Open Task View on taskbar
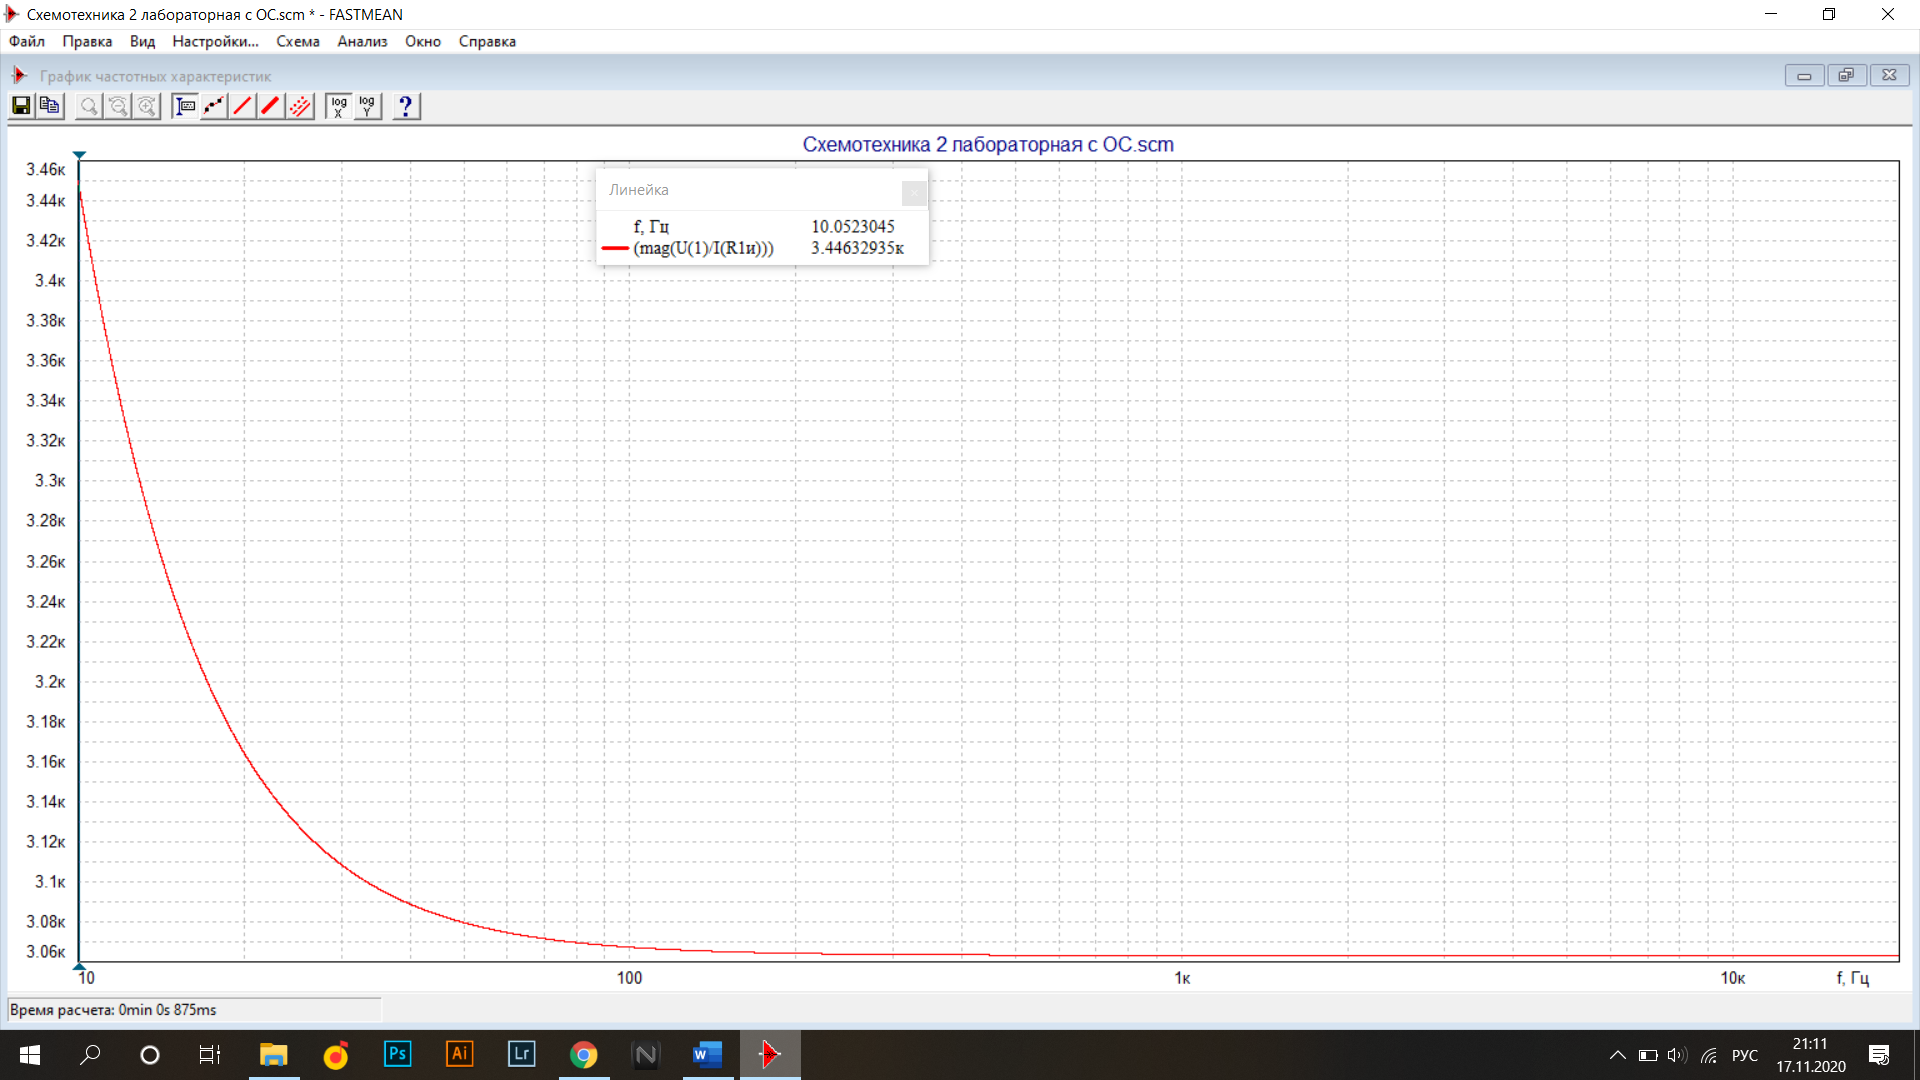 click(x=210, y=1055)
